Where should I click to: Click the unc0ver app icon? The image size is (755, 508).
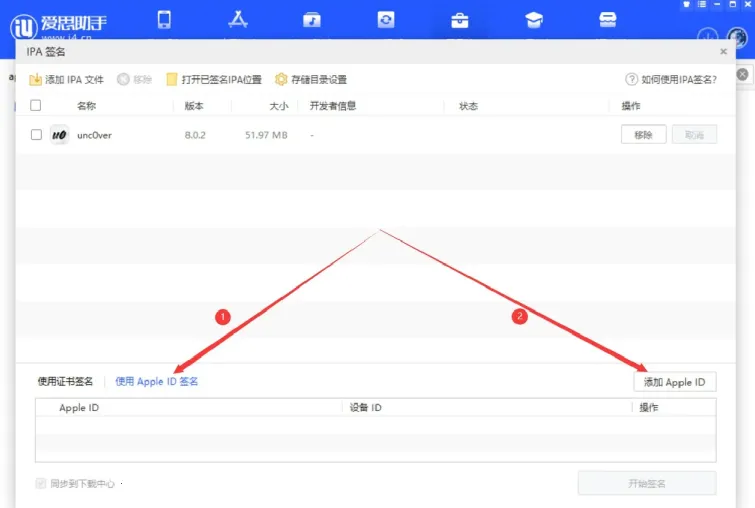point(59,135)
